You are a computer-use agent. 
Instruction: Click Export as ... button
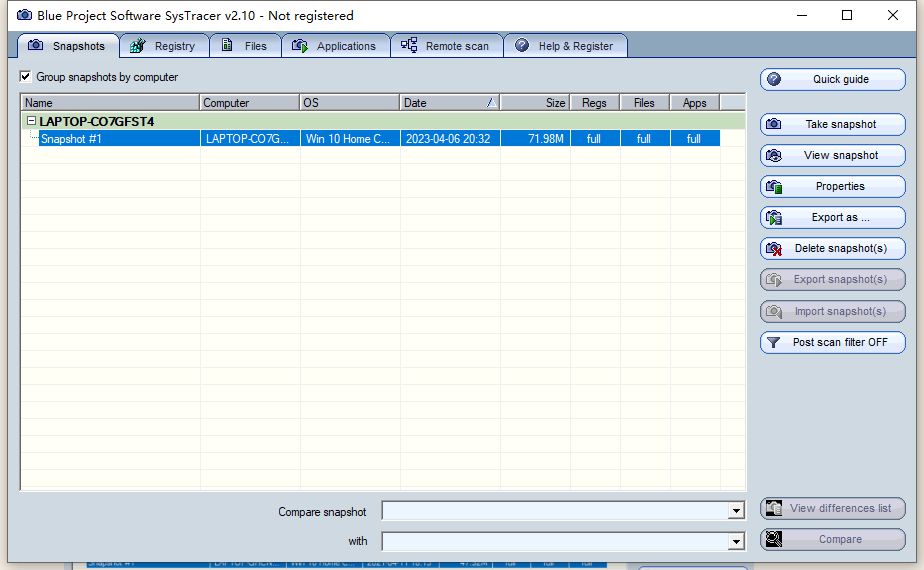(833, 218)
